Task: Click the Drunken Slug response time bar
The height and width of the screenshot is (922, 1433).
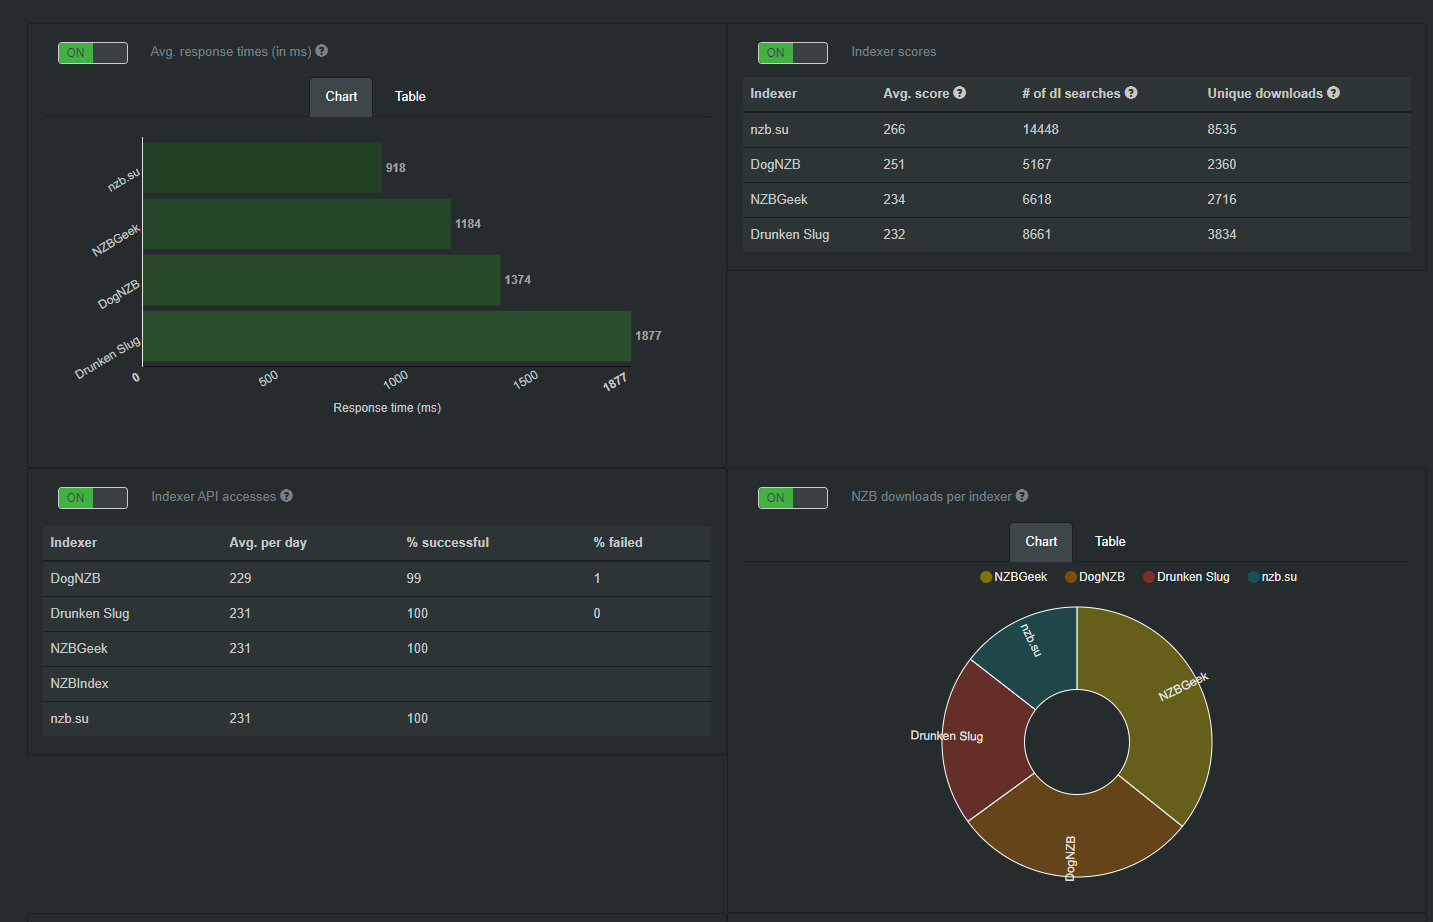Action: [x=387, y=336]
